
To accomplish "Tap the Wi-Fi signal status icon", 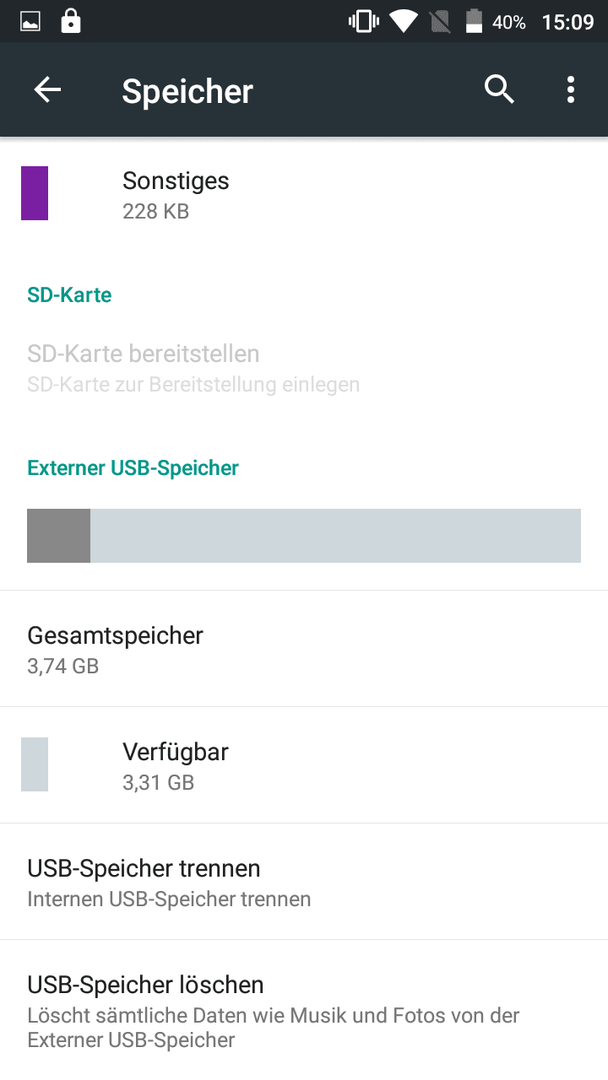I will tap(403, 22).
